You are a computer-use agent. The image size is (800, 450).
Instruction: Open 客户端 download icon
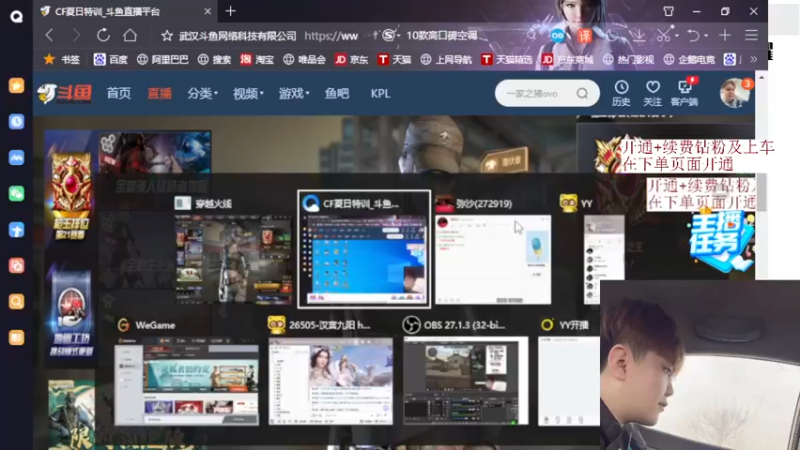[x=684, y=93]
